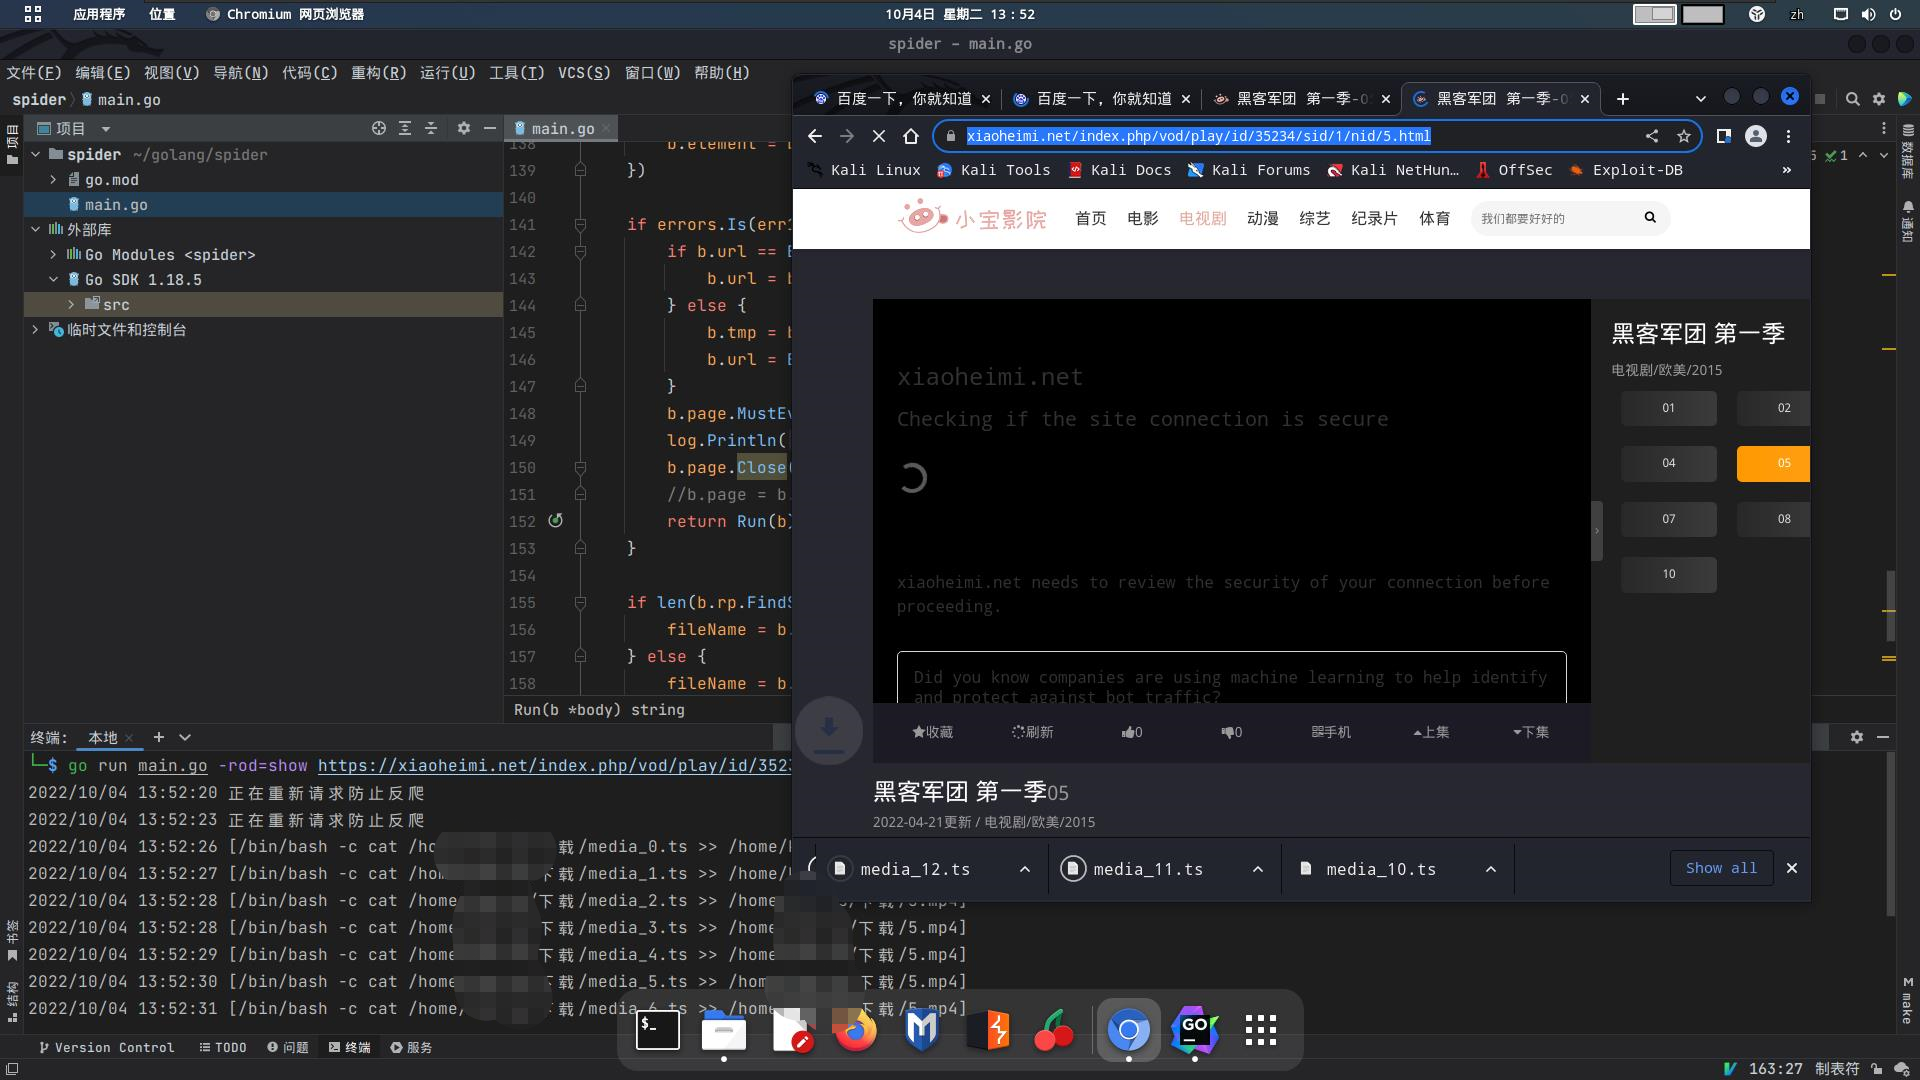Viewport: 1920px width, 1080px height.
Task: Click site search input 我们都要好好的
Action: pos(1555,218)
